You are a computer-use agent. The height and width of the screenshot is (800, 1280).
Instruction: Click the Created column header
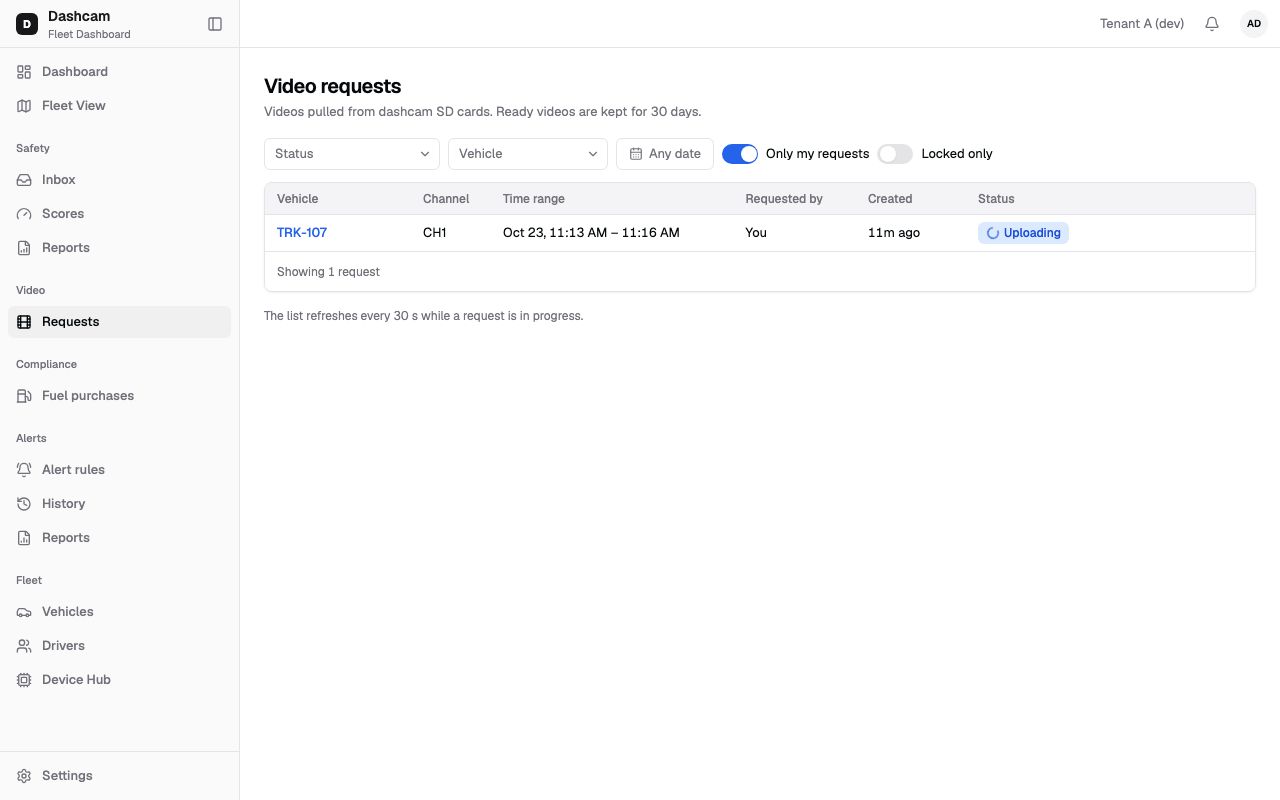pos(890,199)
